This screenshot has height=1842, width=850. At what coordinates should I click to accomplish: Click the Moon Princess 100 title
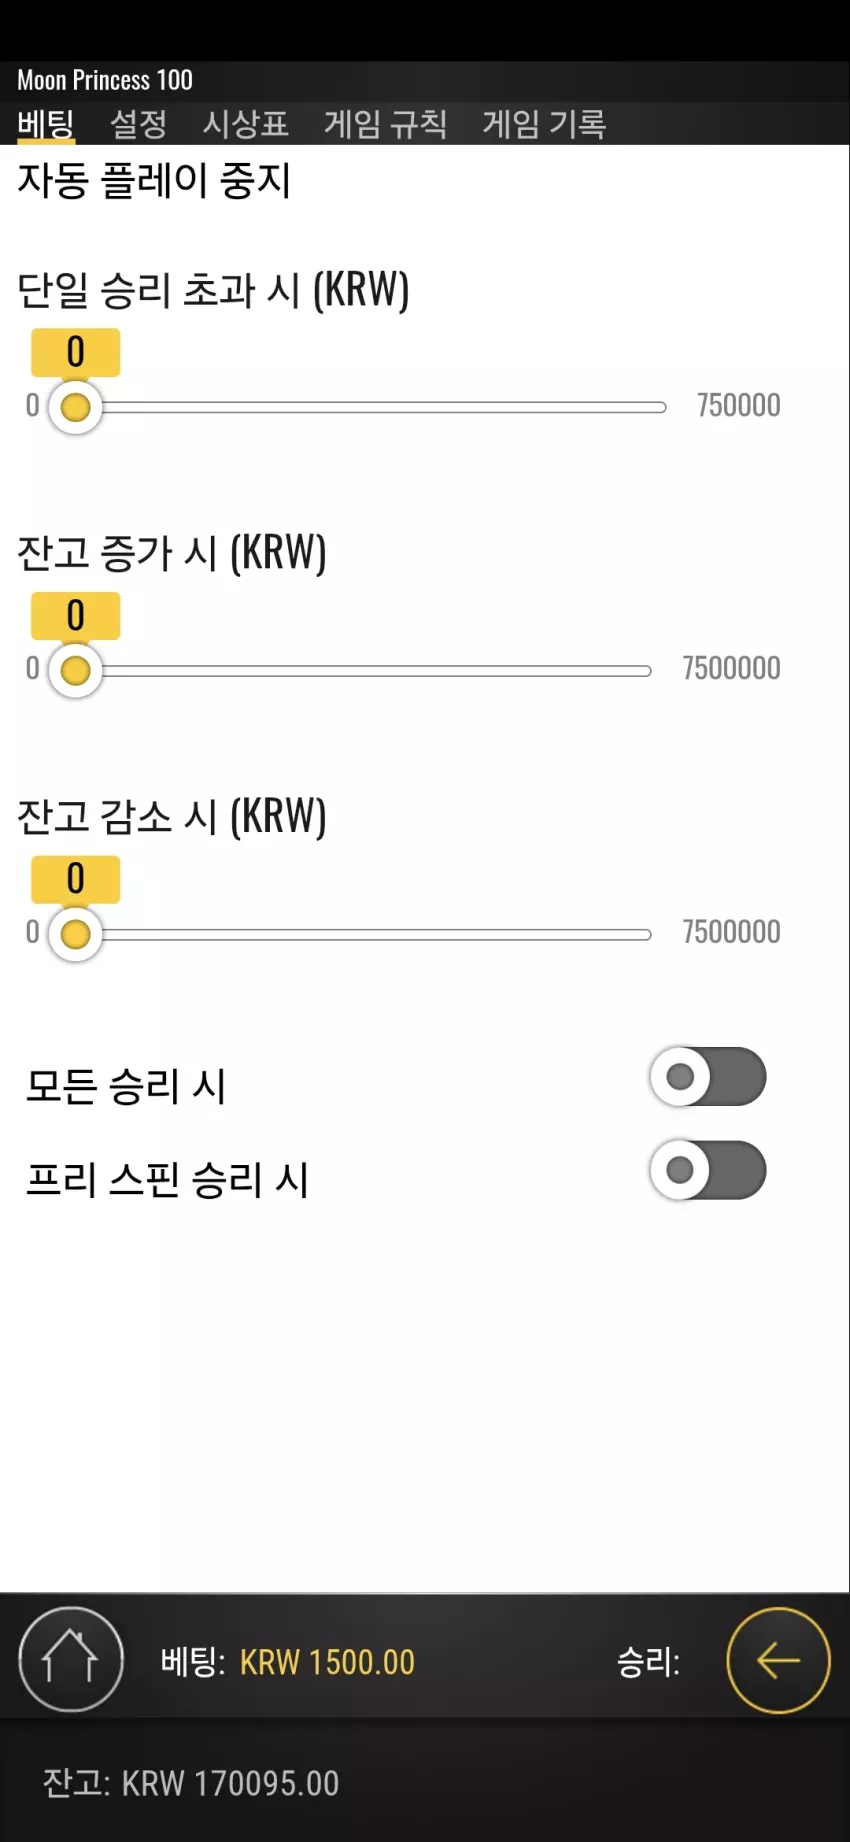pos(105,80)
